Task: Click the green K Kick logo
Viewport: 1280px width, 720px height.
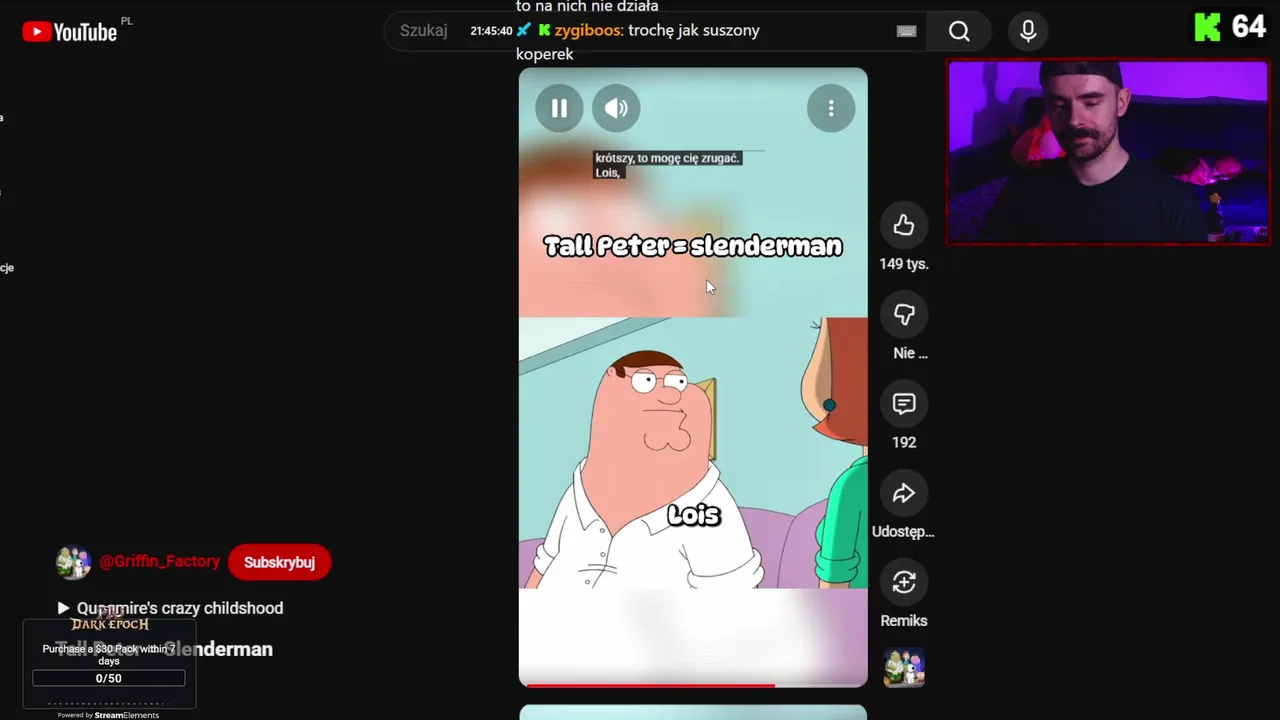Action: pos(1207,27)
